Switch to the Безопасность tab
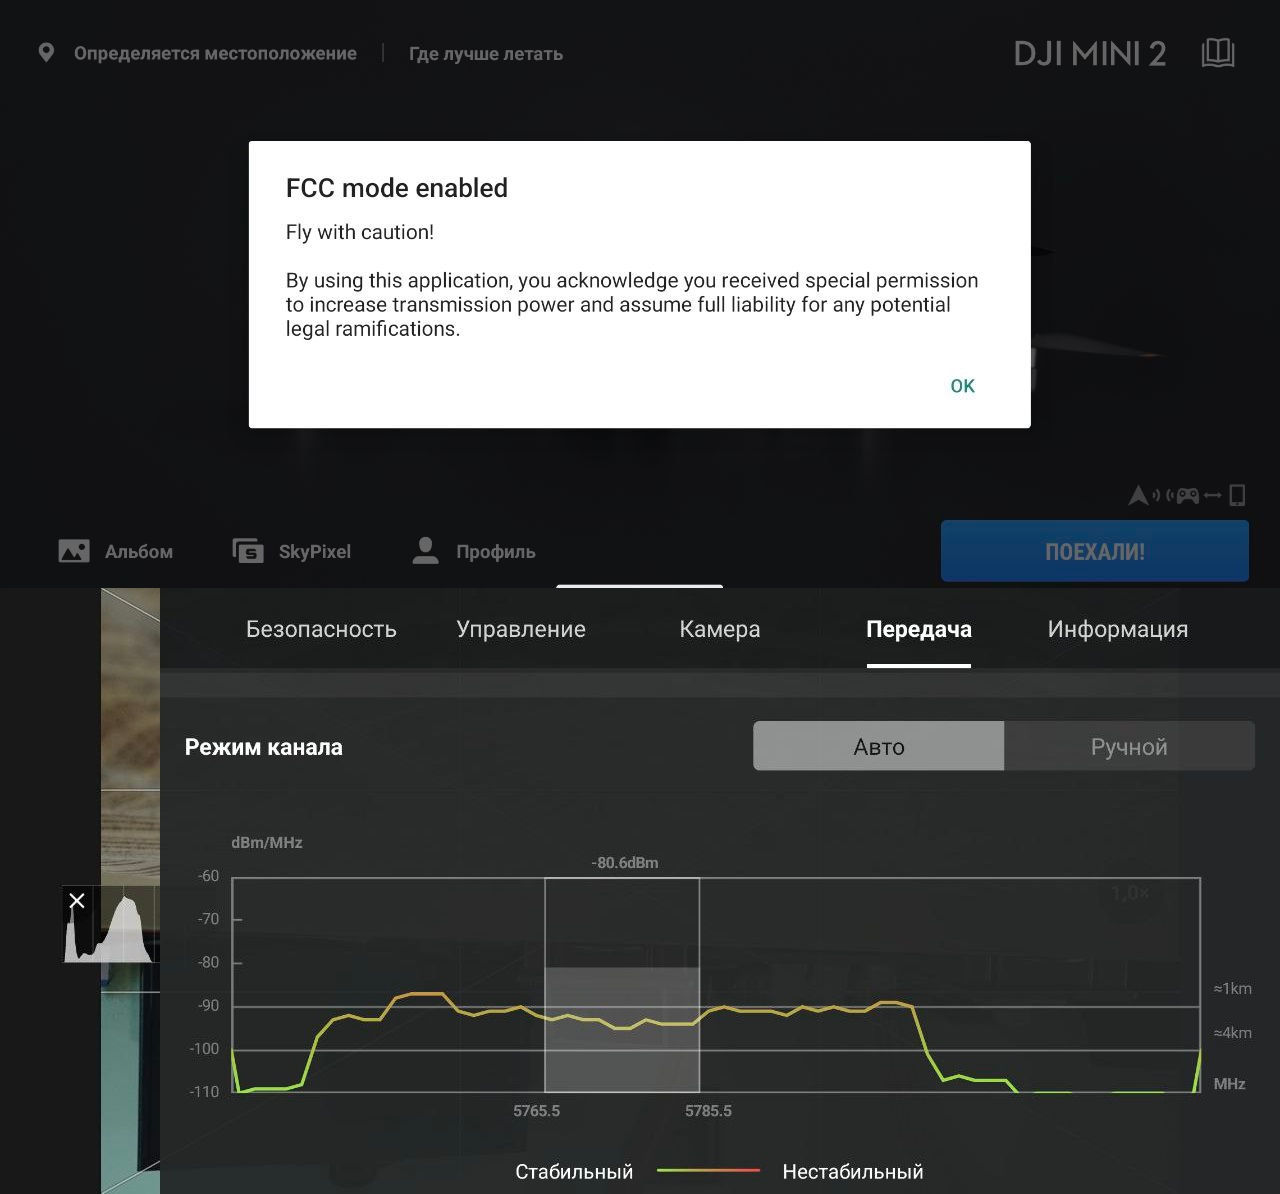The height and width of the screenshot is (1194, 1280). click(x=321, y=629)
